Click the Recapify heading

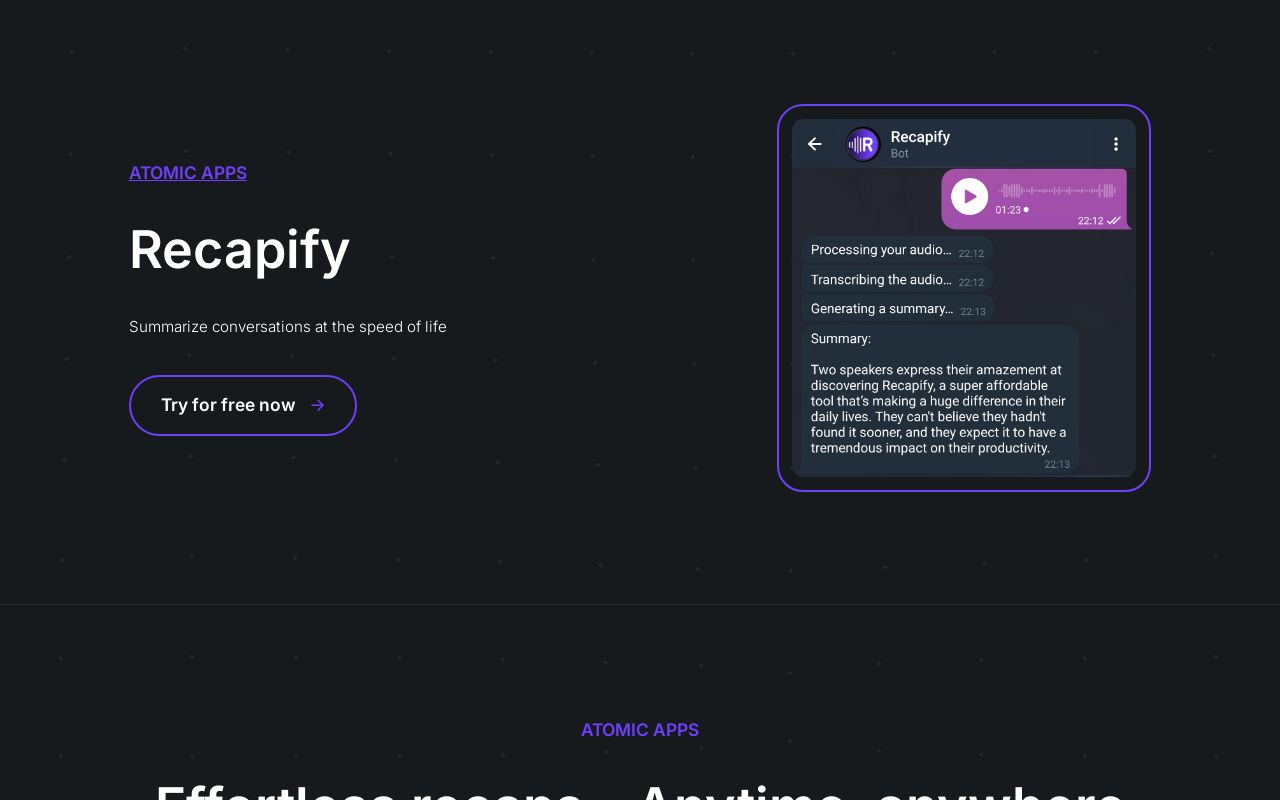239,250
